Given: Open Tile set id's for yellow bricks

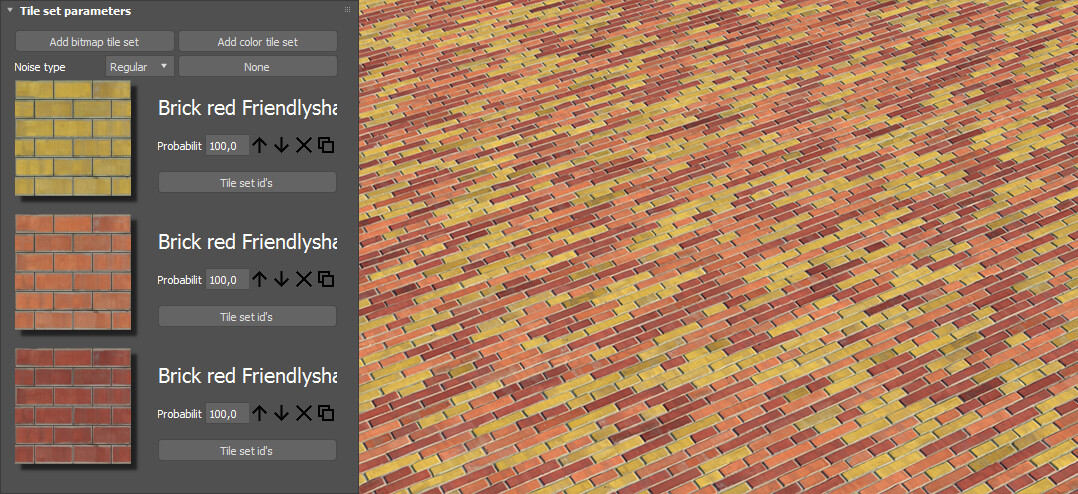Looking at the screenshot, I should pos(247,182).
